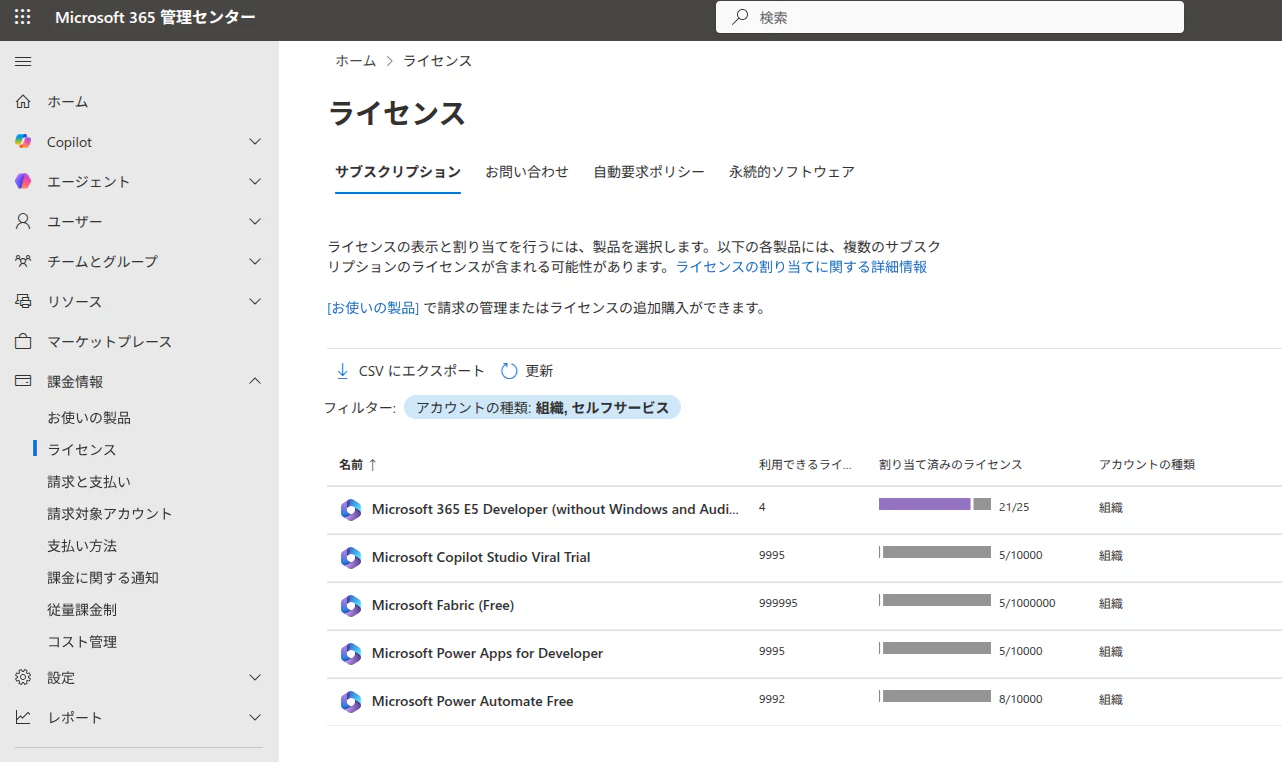Click the 設定 gear icon
Image resolution: width=1282 pixels, height=762 pixels.
23,677
